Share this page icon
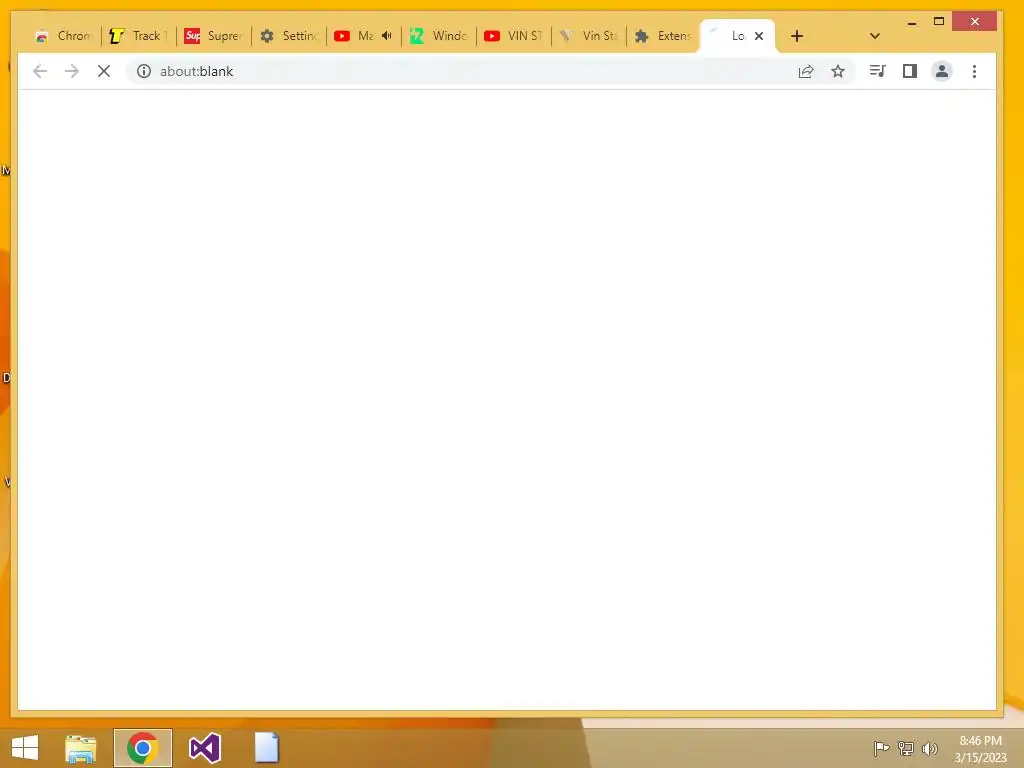The width and height of the screenshot is (1024, 768). point(806,71)
